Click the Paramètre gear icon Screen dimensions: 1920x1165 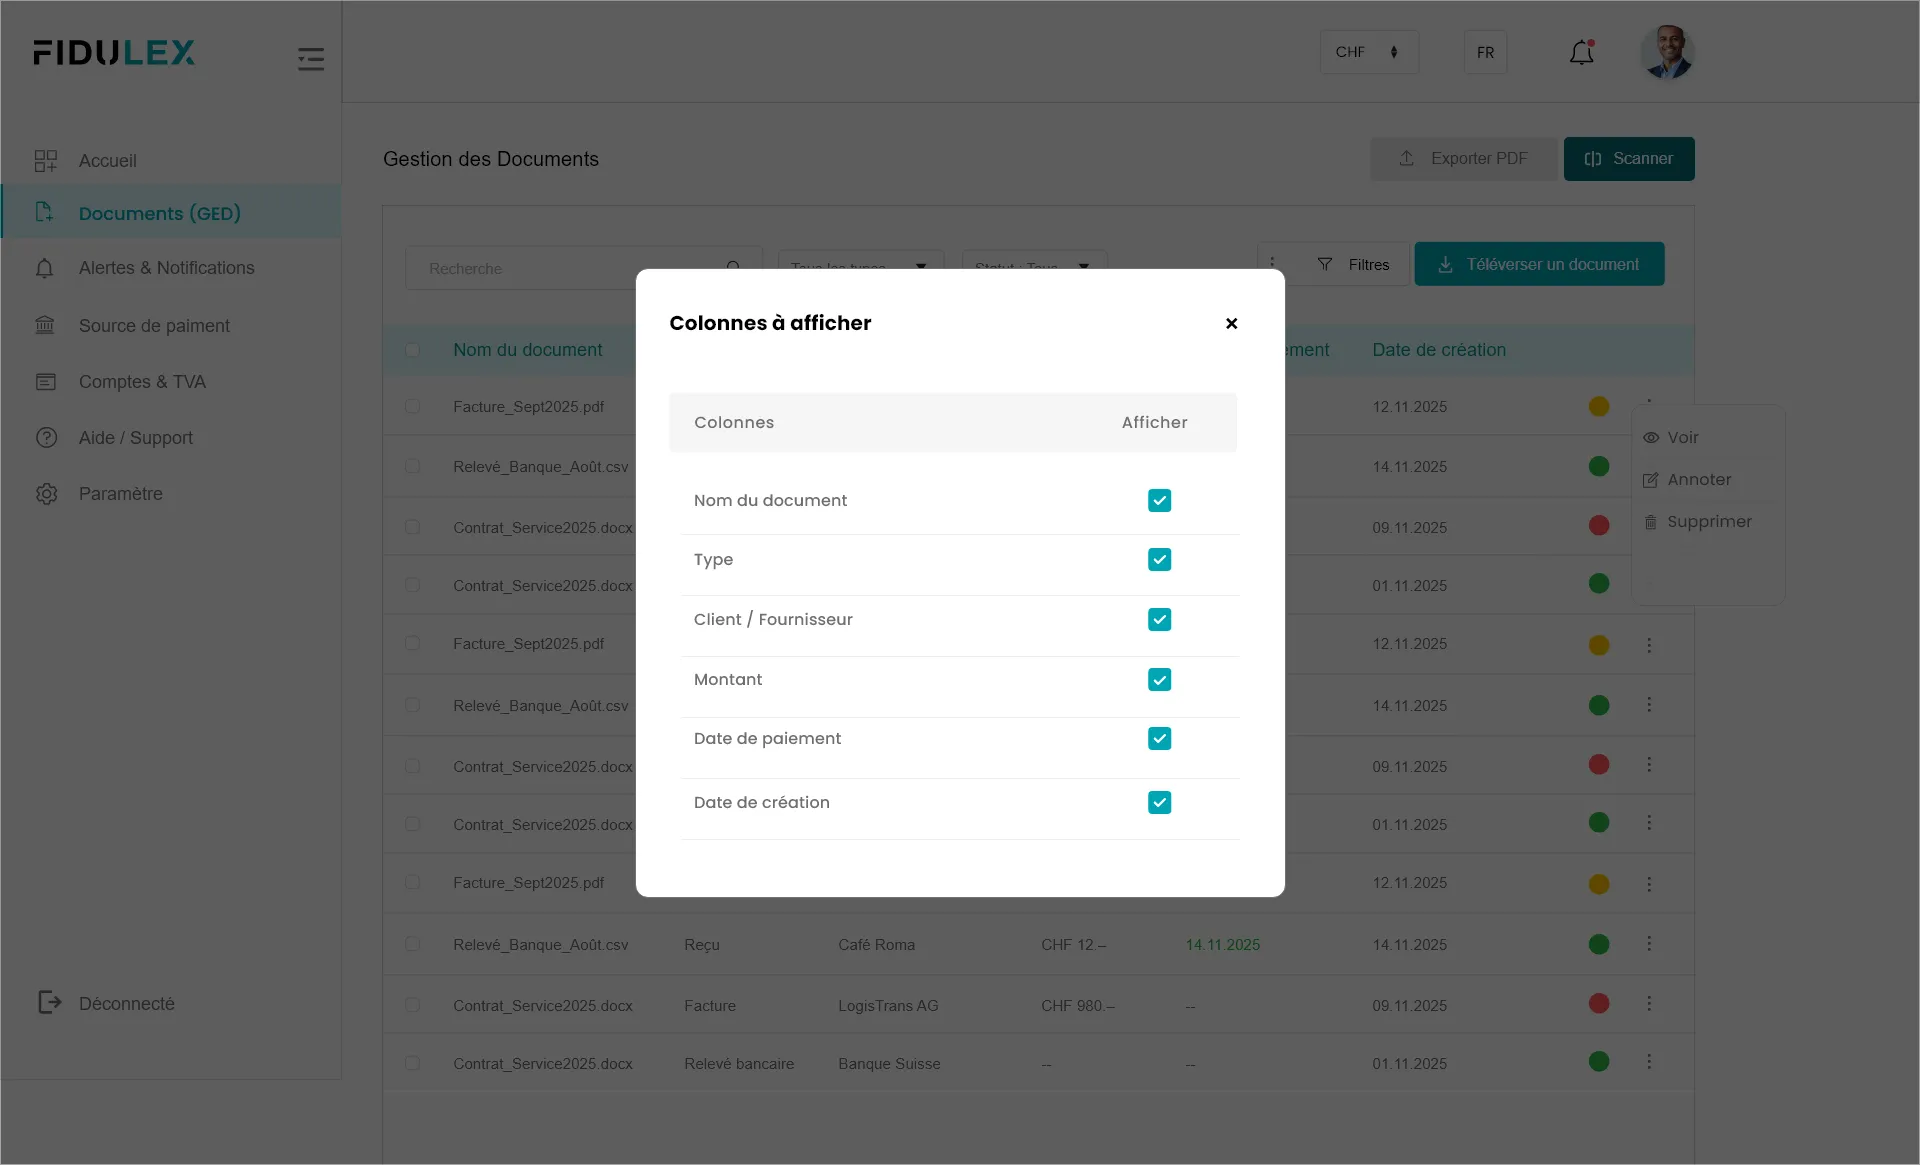[x=46, y=494]
